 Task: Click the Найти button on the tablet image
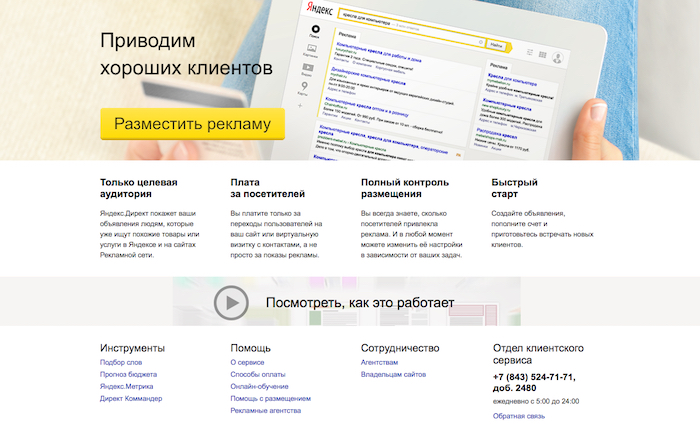[x=496, y=45]
